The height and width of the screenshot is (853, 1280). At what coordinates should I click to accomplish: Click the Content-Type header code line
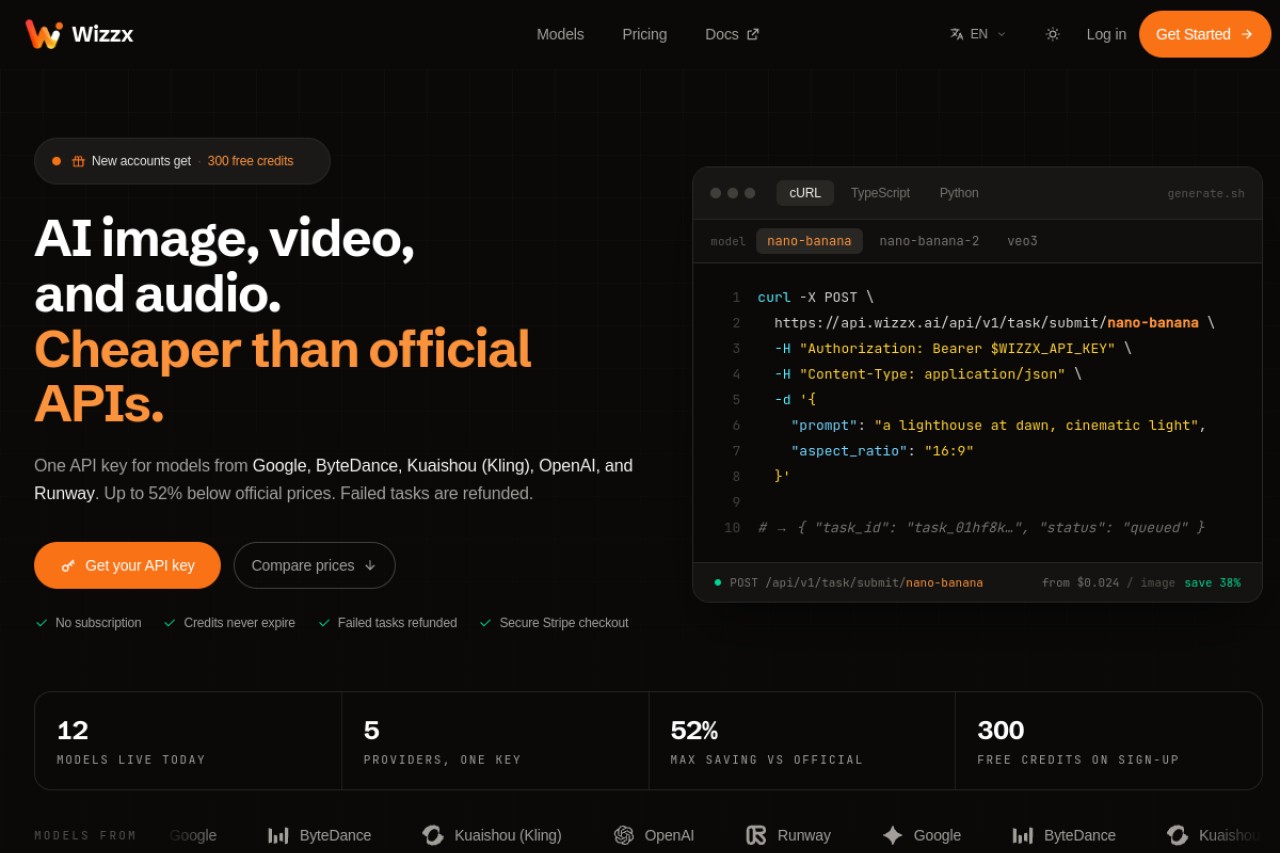[928, 374]
